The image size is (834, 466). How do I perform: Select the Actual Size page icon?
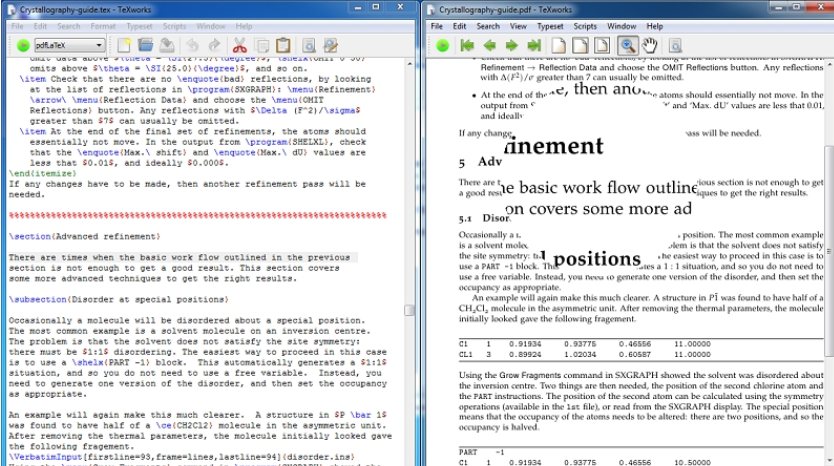point(558,46)
